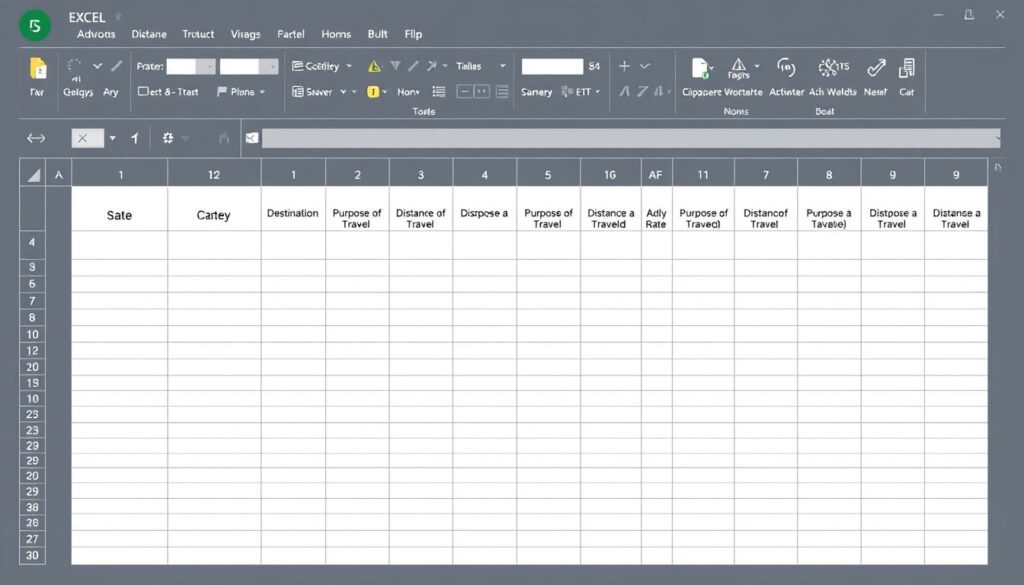The image size is (1024, 585).
Task: Open the second dropdown box beside Frater
Action: pos(249,66)
